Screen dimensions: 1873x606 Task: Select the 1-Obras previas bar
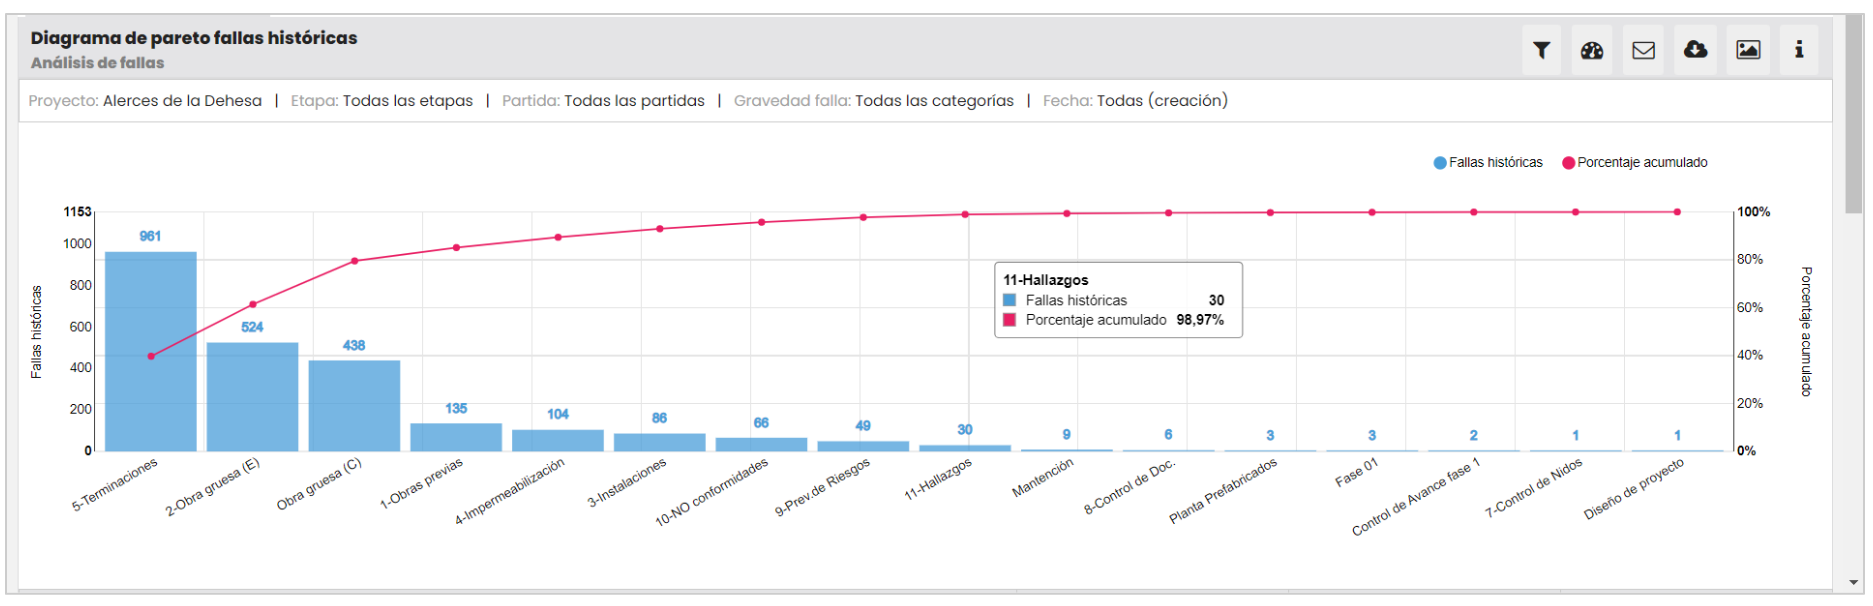point(456,437)
